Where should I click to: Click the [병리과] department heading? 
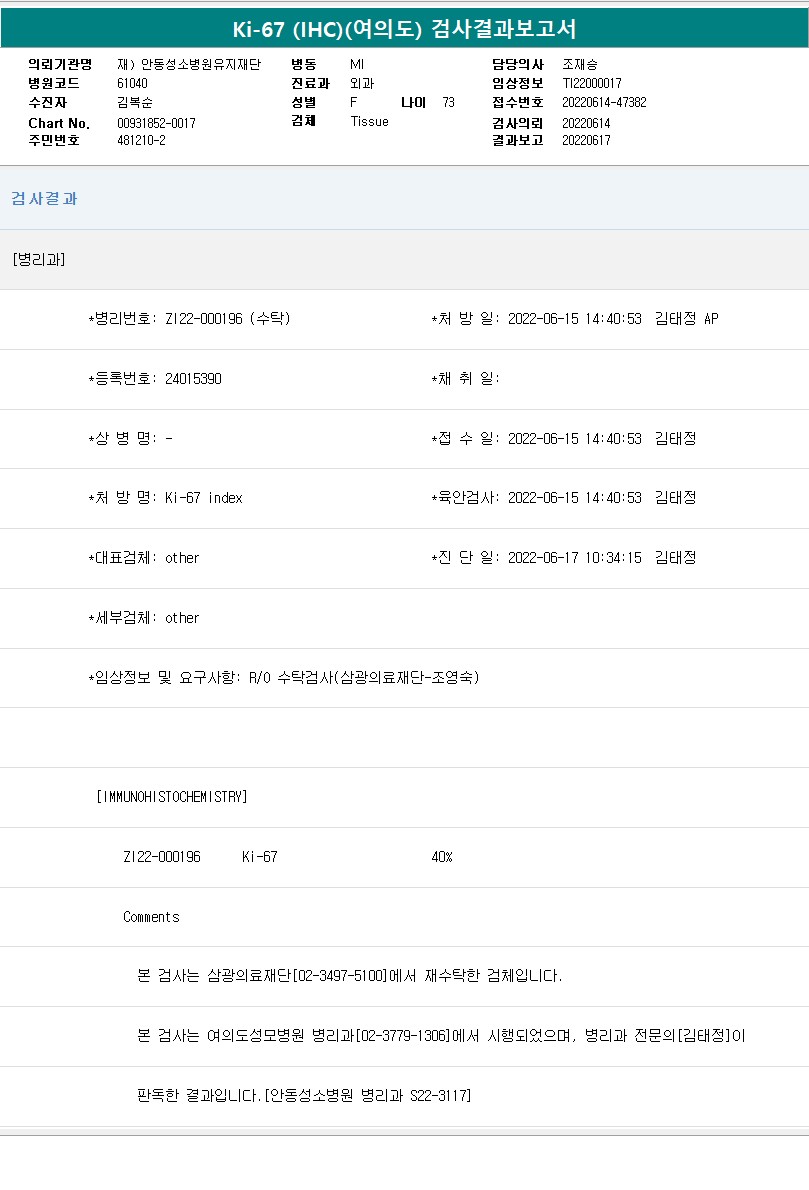coord(39,260)
